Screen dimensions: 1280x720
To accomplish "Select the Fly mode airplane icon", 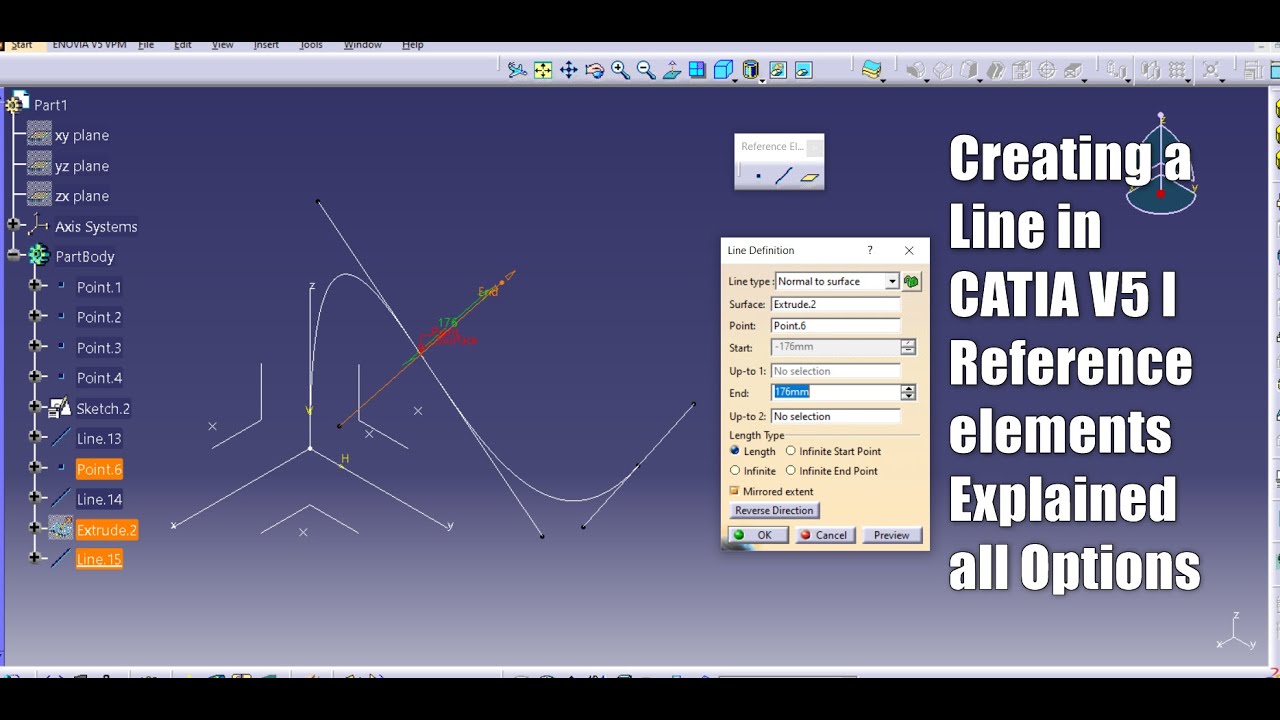I will click(x=517, y=70).
